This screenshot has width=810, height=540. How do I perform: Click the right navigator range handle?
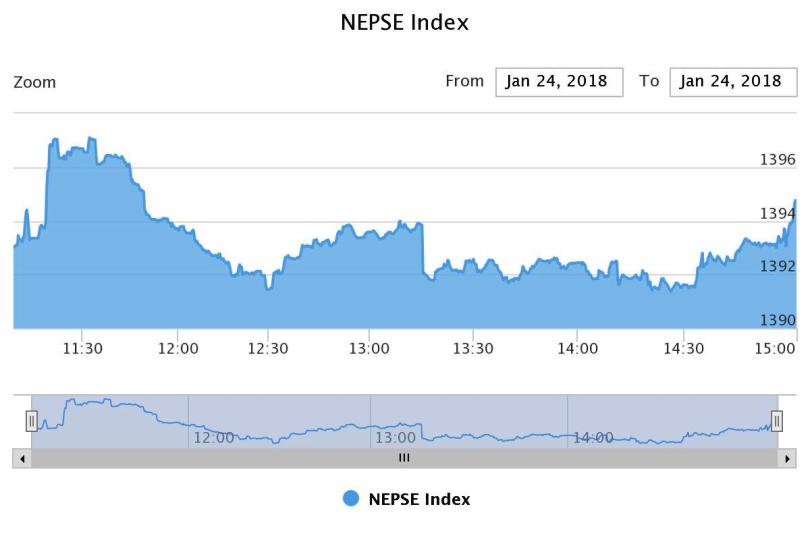776,421
